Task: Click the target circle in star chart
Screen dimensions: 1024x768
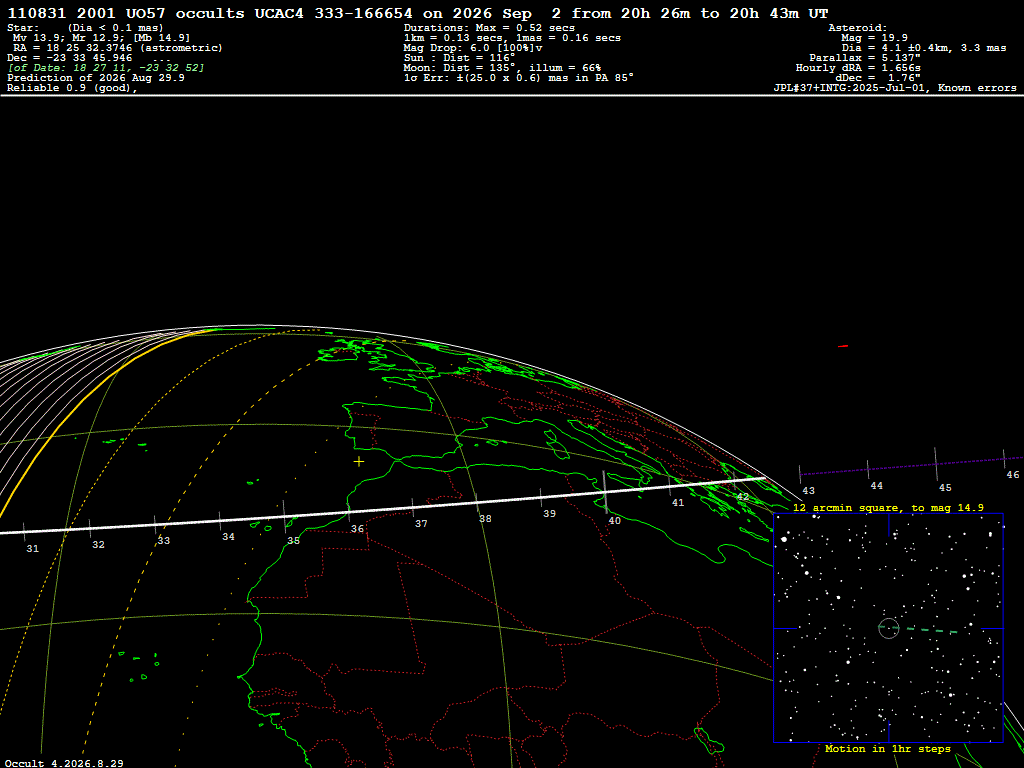Action: tap(889, 628)
